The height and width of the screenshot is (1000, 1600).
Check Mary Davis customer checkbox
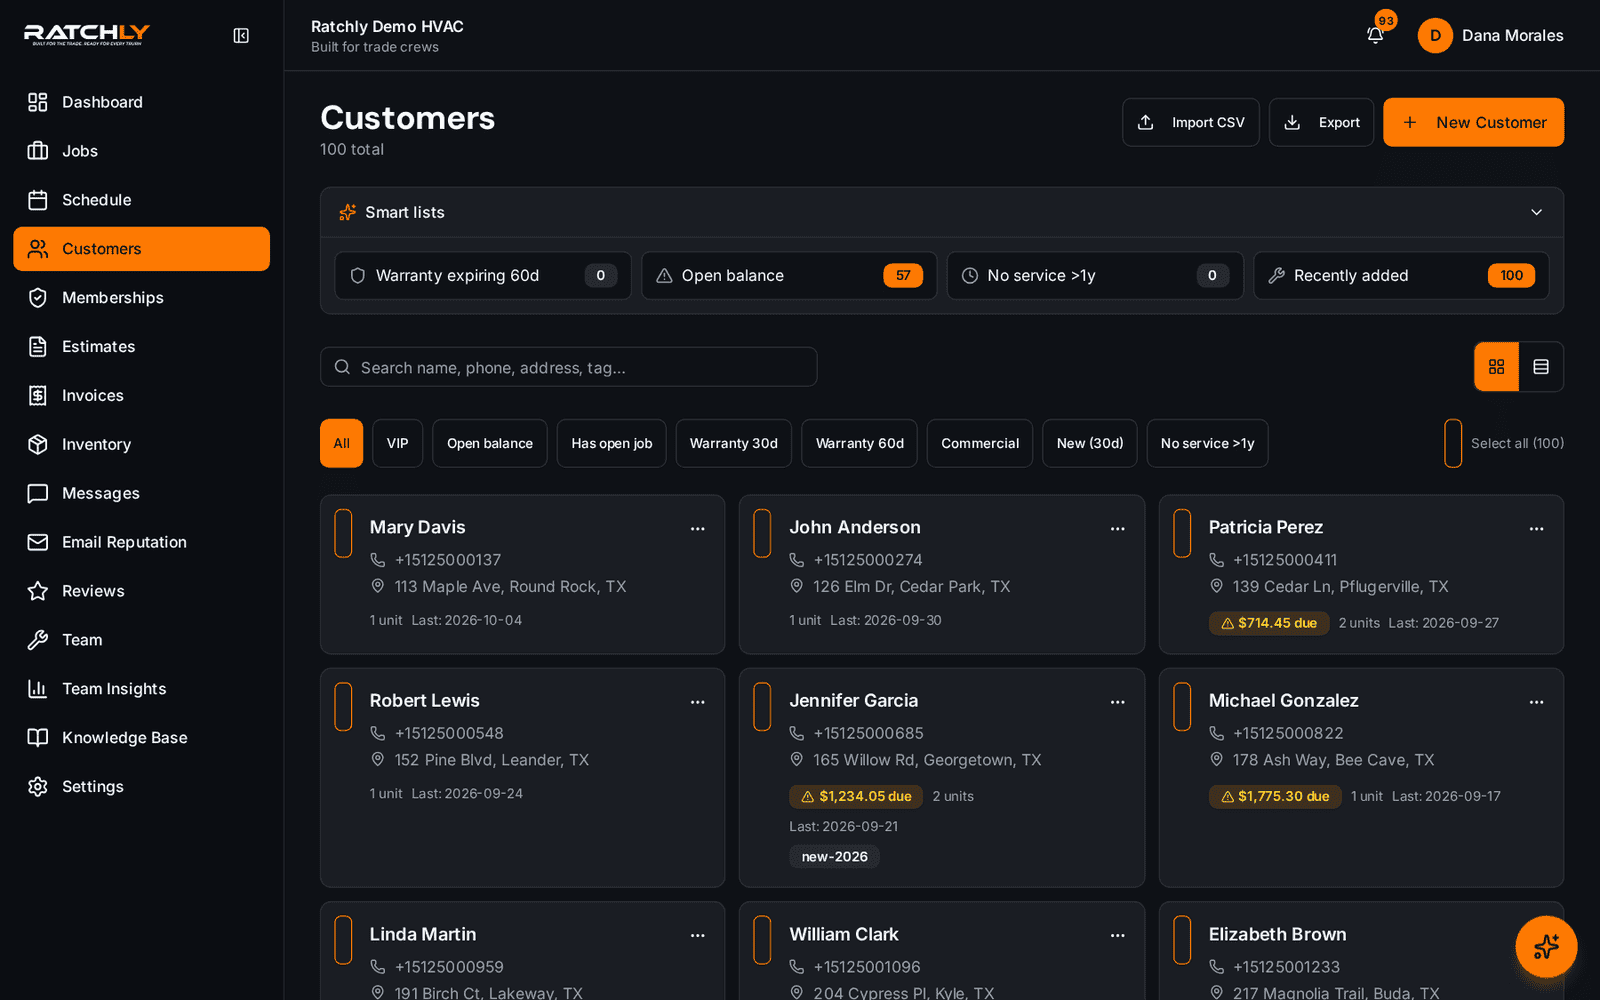[x=343, y=533]
